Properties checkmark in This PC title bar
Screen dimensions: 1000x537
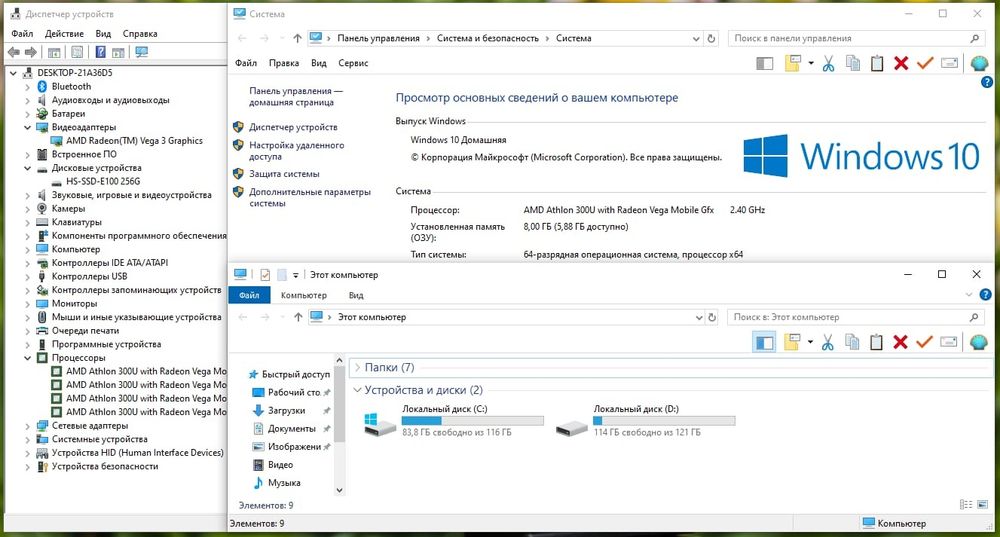pos(265,275)
